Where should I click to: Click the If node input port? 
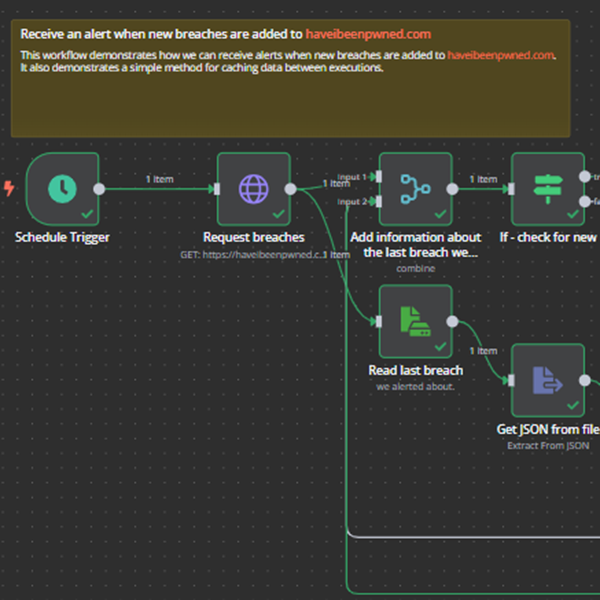point(511,189)
